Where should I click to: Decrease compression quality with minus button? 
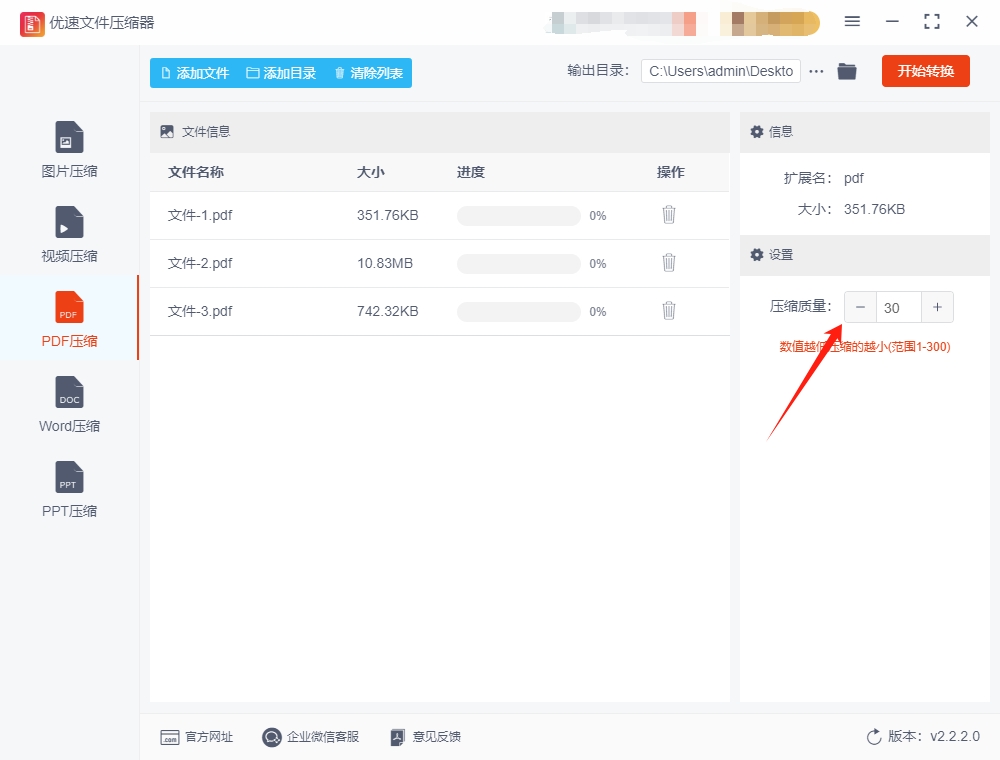click(x=860, y=307)
